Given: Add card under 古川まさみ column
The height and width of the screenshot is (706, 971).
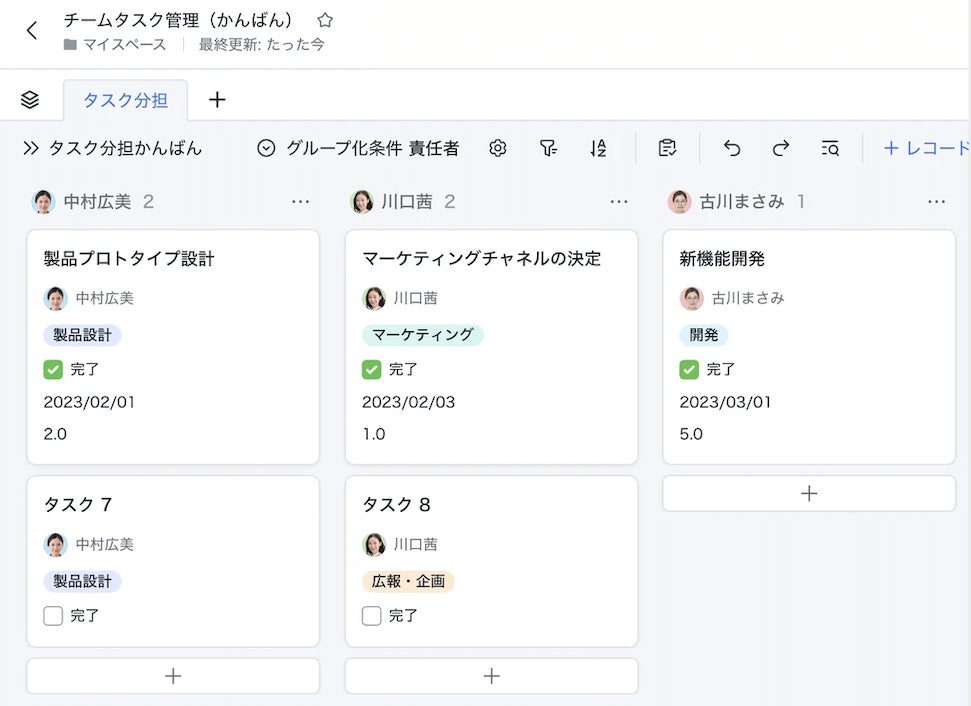Looking at the screenshot, I should point(809,493).
